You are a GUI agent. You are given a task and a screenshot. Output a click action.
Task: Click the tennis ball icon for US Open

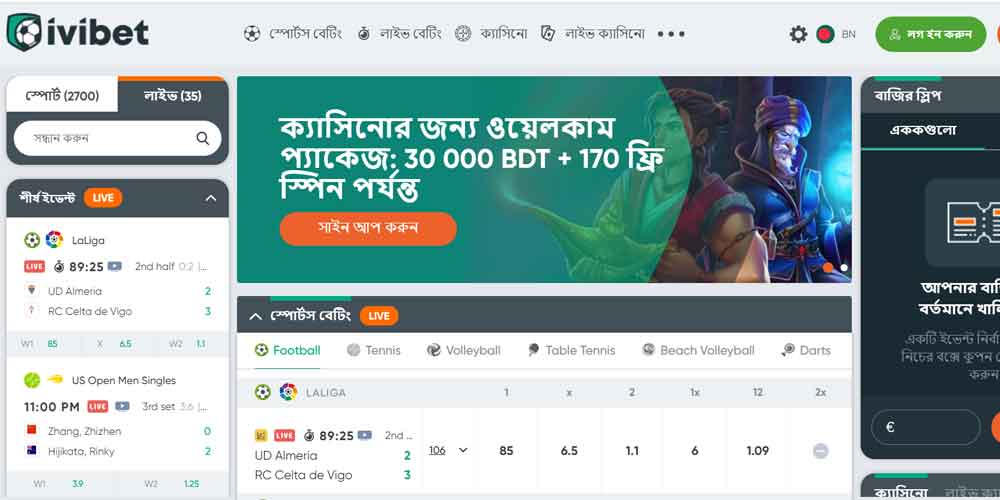click(32, 380)
